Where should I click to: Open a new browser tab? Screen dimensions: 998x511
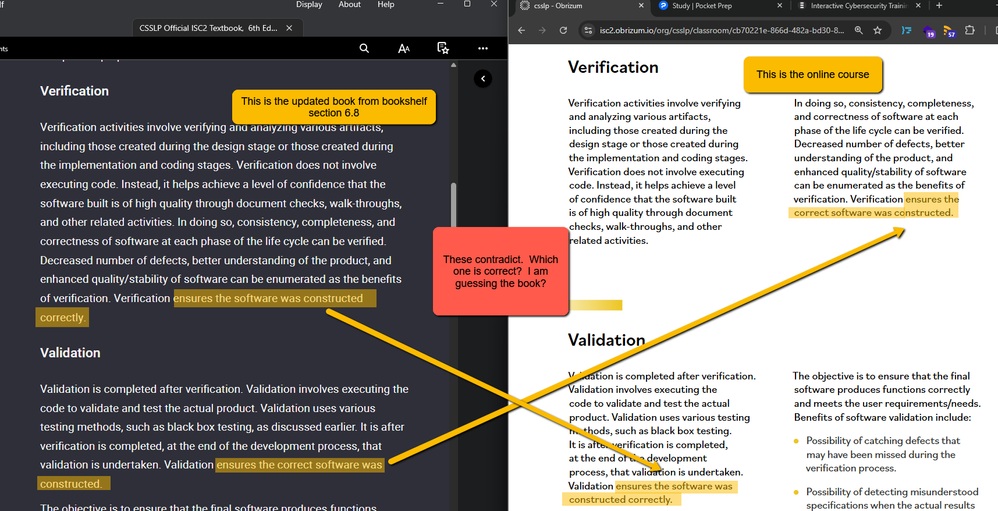click(x=938, y=6)
